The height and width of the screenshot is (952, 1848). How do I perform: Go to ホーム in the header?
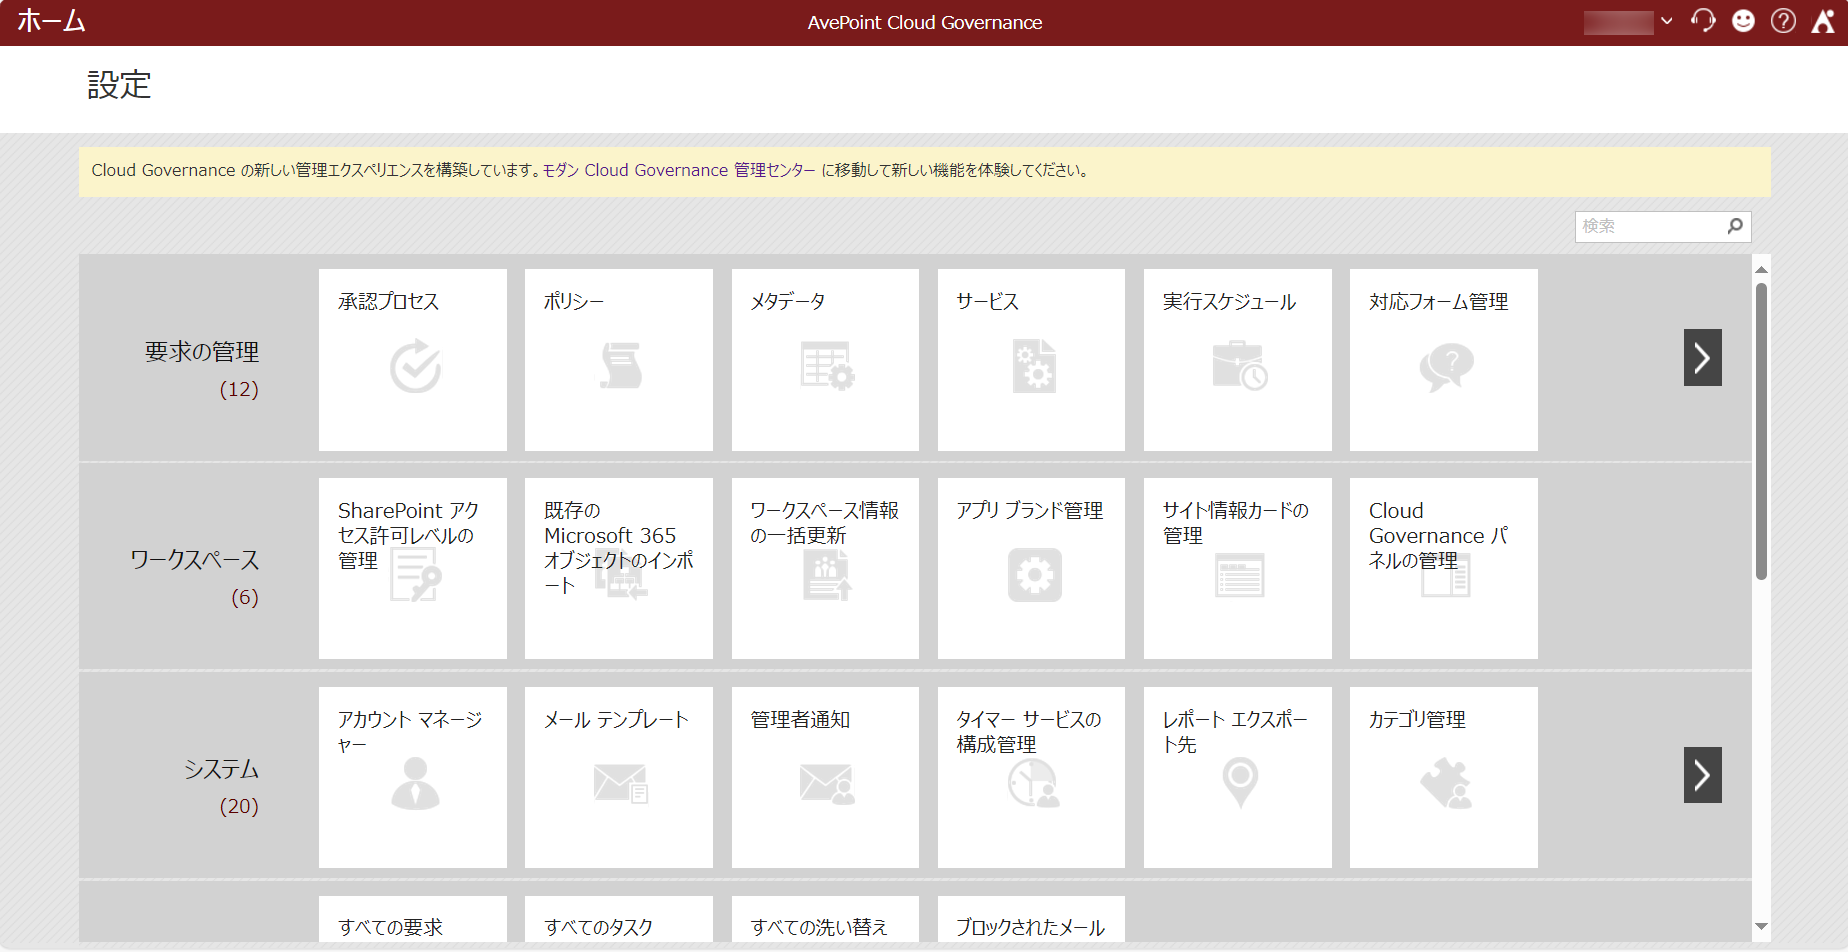(51, 21)
